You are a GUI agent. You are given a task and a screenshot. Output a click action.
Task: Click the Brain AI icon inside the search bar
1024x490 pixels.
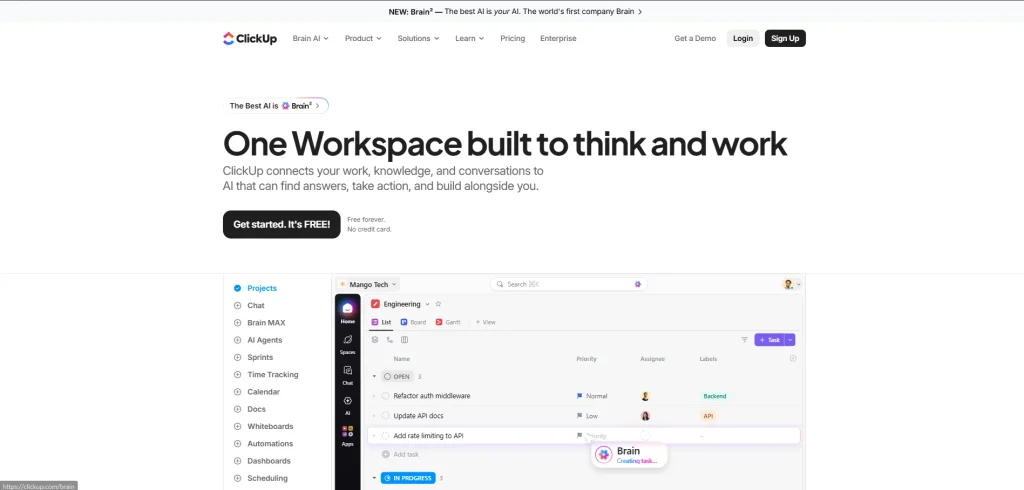coord(637,284)
